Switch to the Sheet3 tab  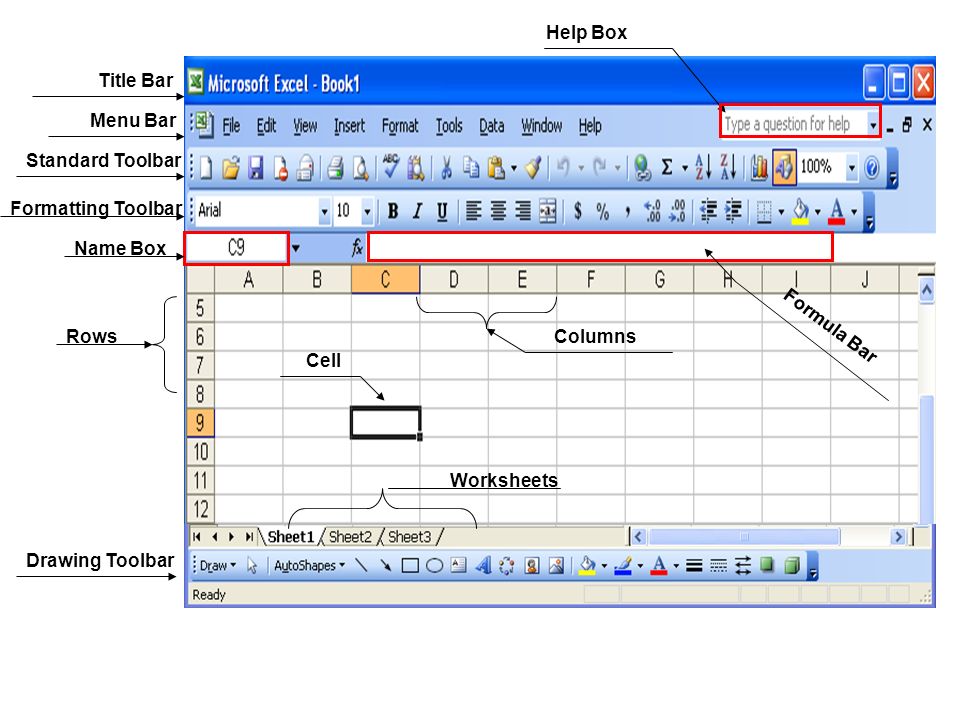410,537
